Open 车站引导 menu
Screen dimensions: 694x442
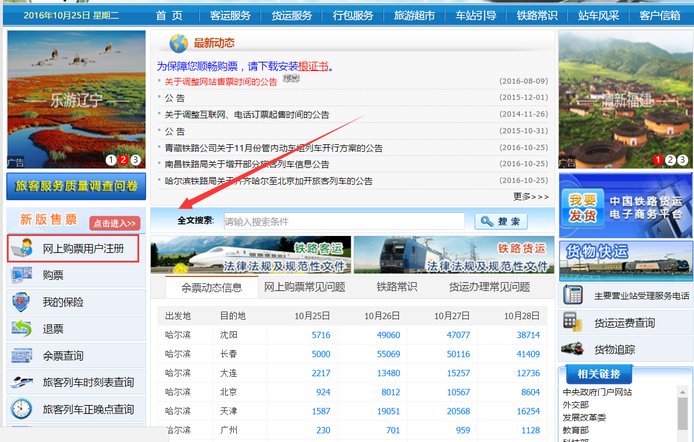(x=476, y=15)
